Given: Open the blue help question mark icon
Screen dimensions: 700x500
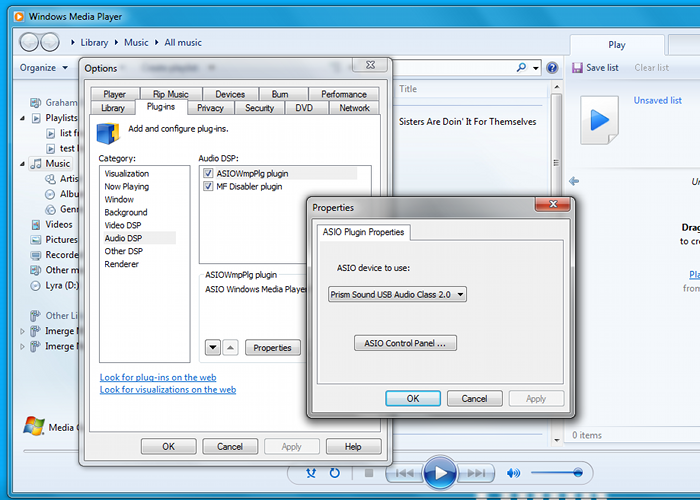Looking at the screenshot, I should [552, 68].
